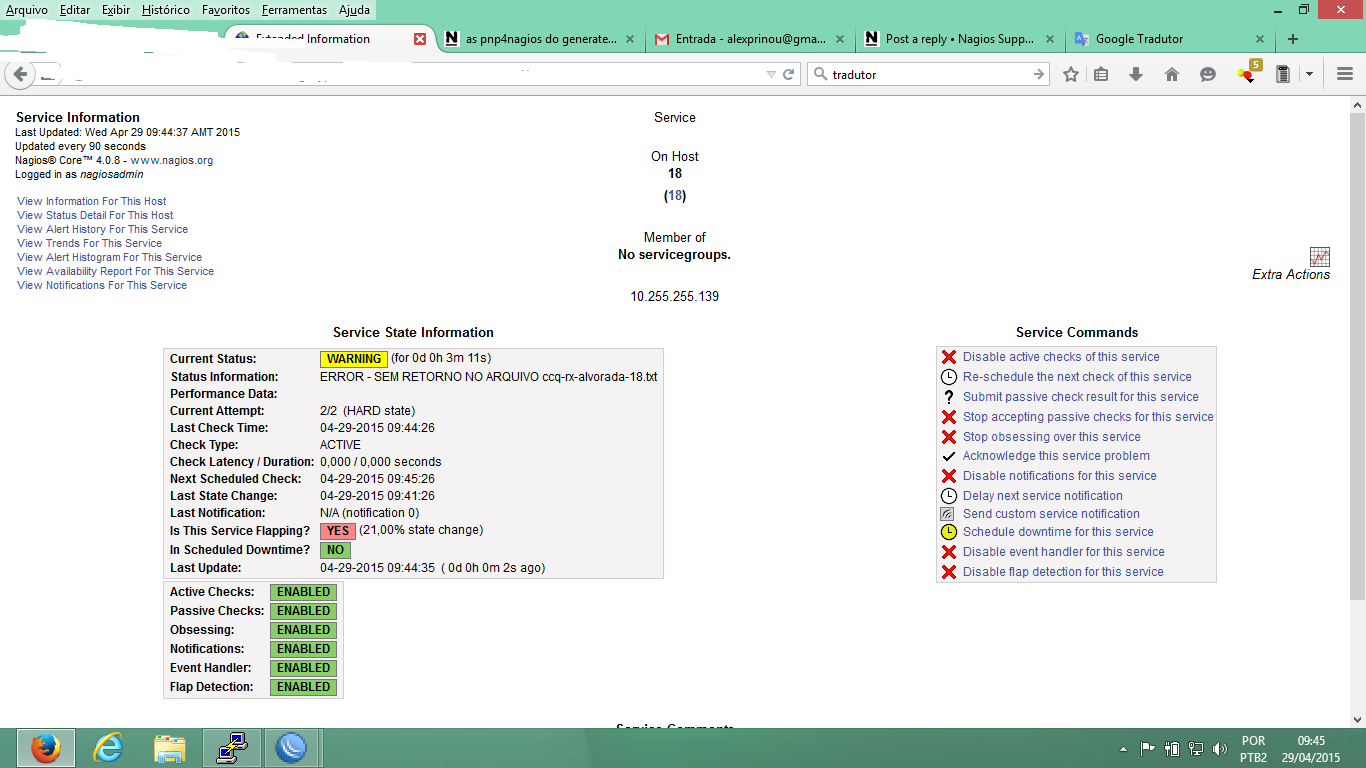Click Schedule downtime for this service

[x=1058, y=532]
